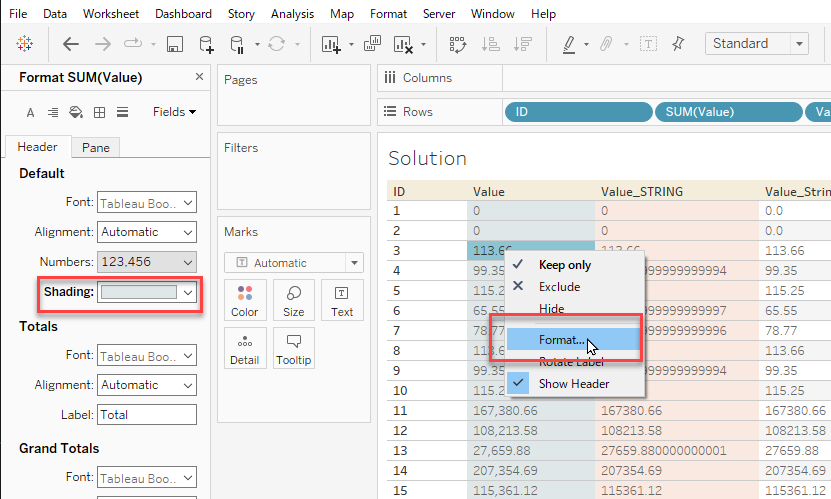
Task: Open the Fields dropdown
Action: (174, 112)
